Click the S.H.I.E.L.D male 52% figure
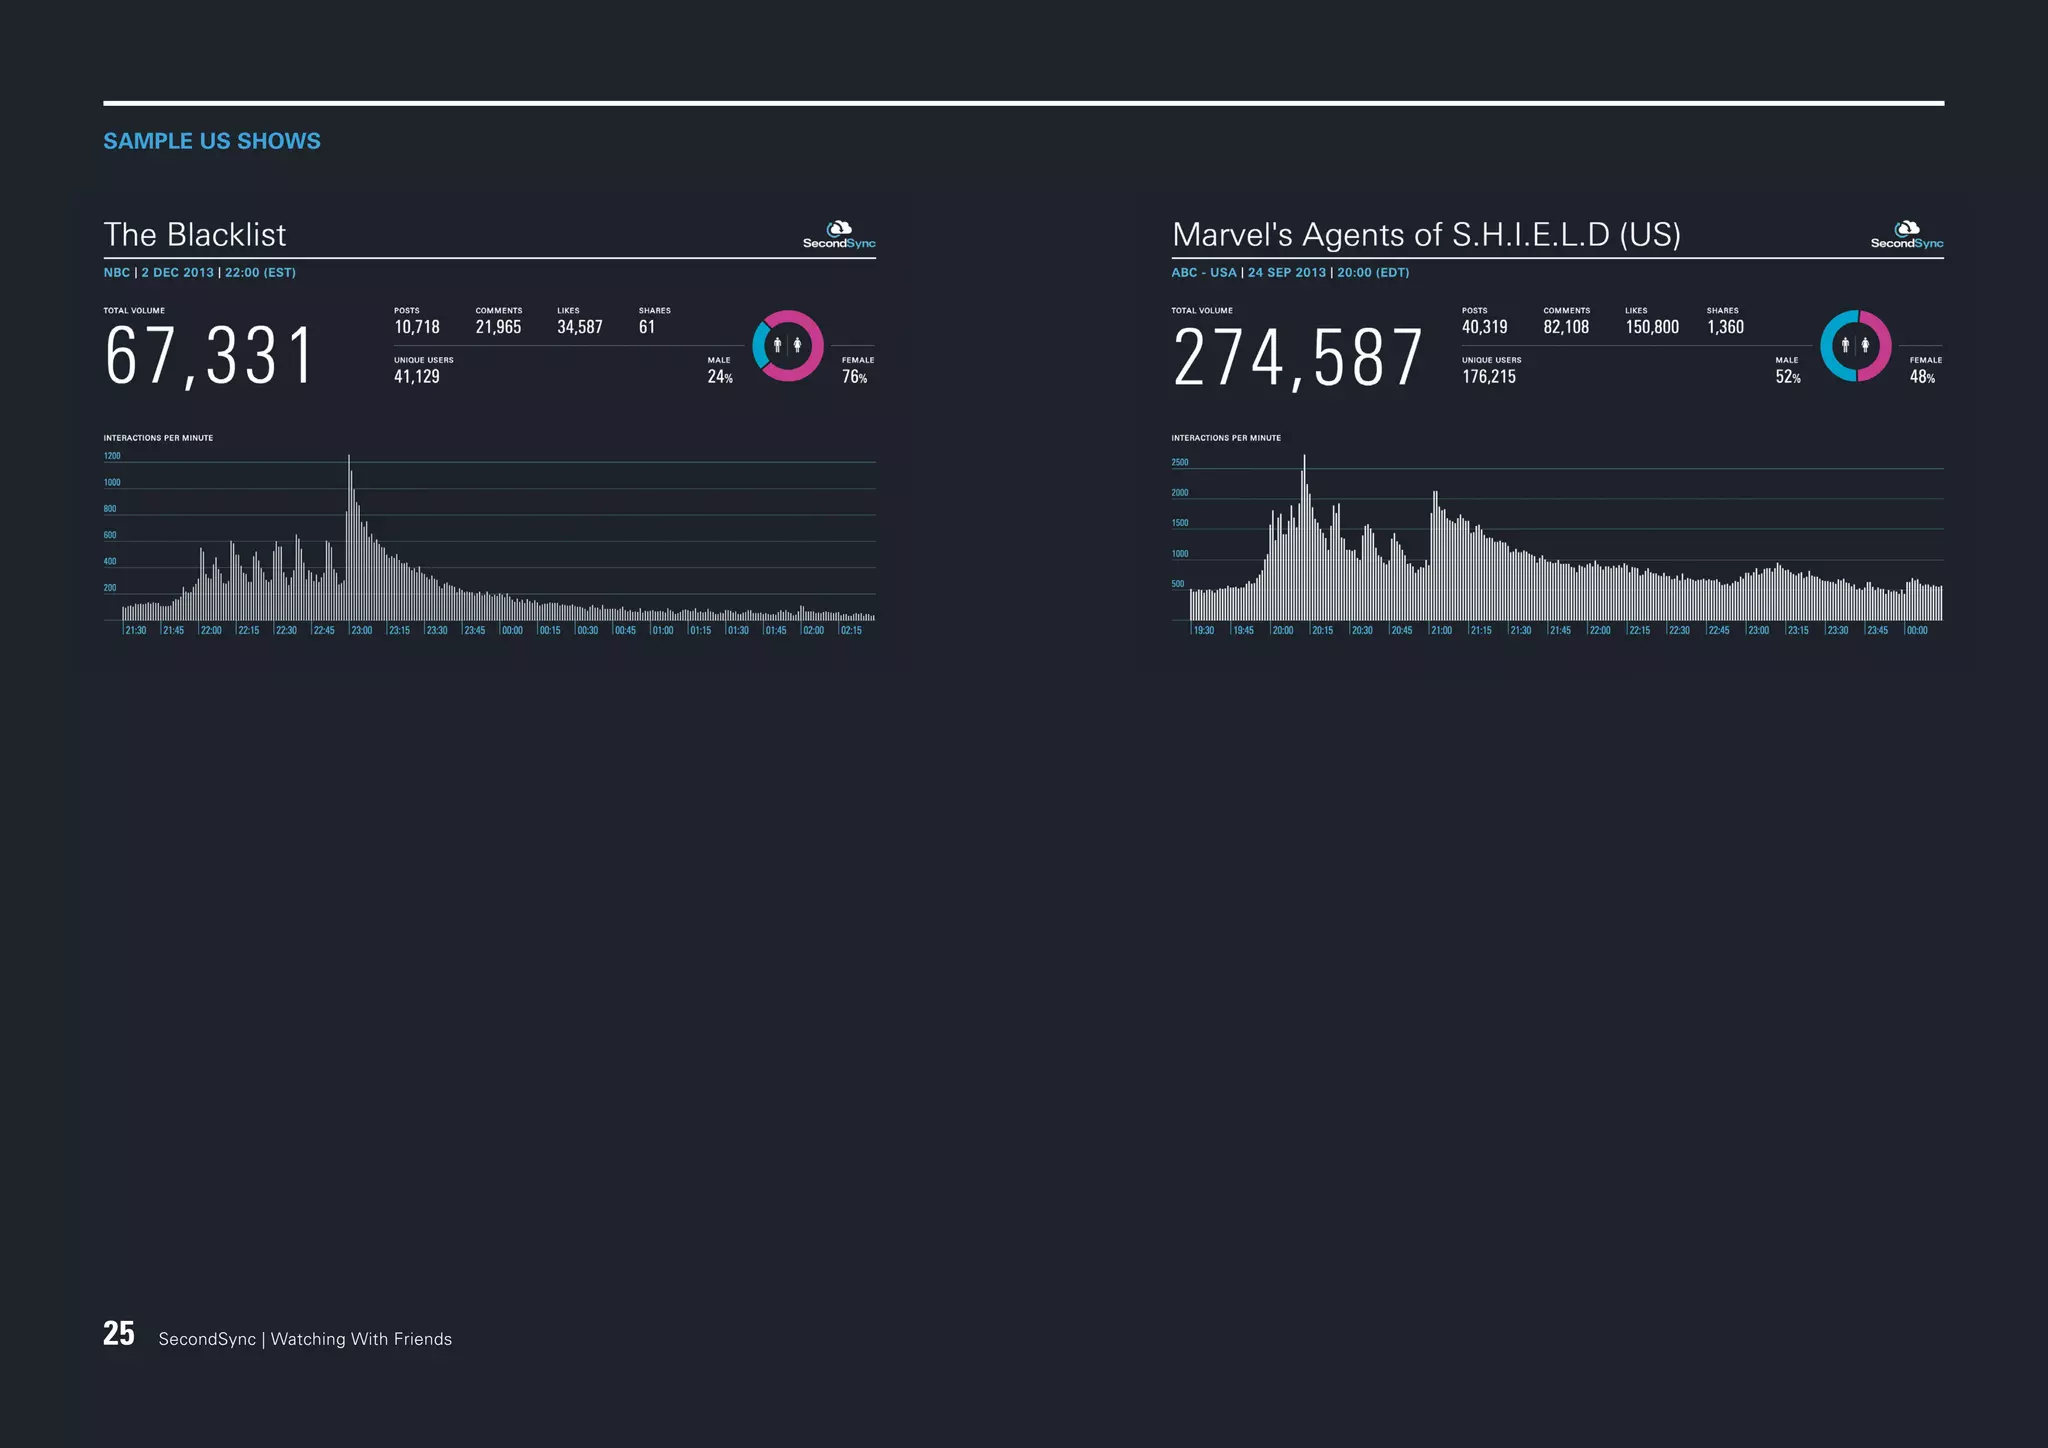 click(1788, 377)
